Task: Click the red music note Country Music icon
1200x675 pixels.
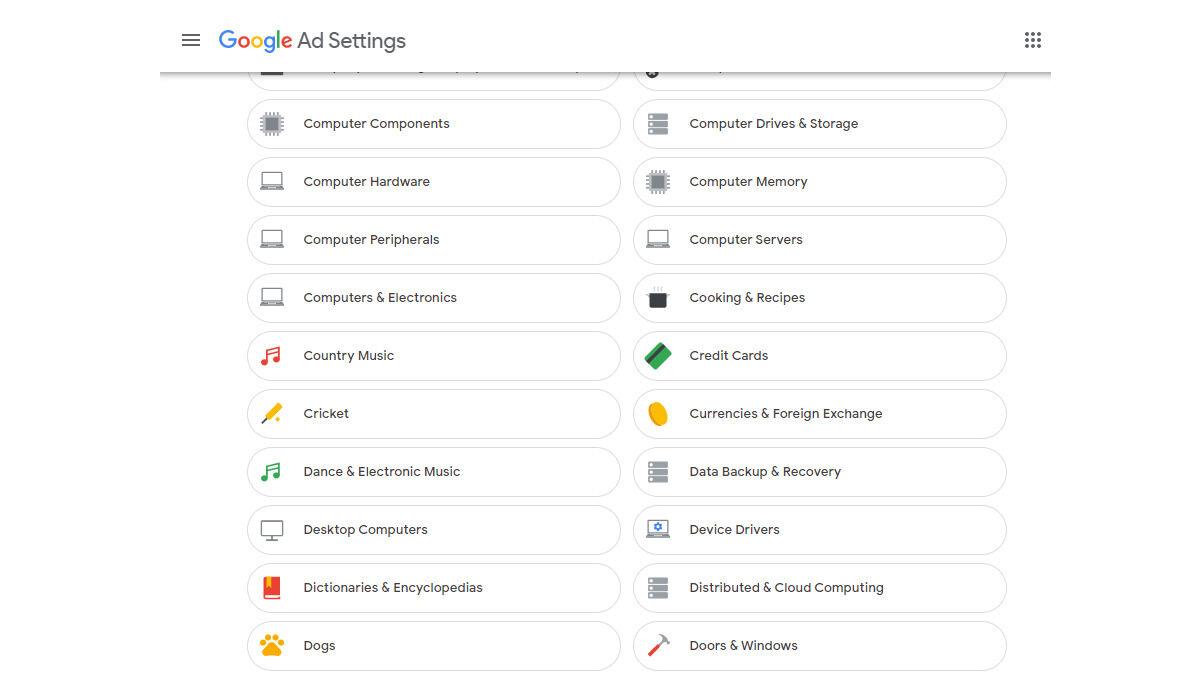Action: [x=271, y=356]
